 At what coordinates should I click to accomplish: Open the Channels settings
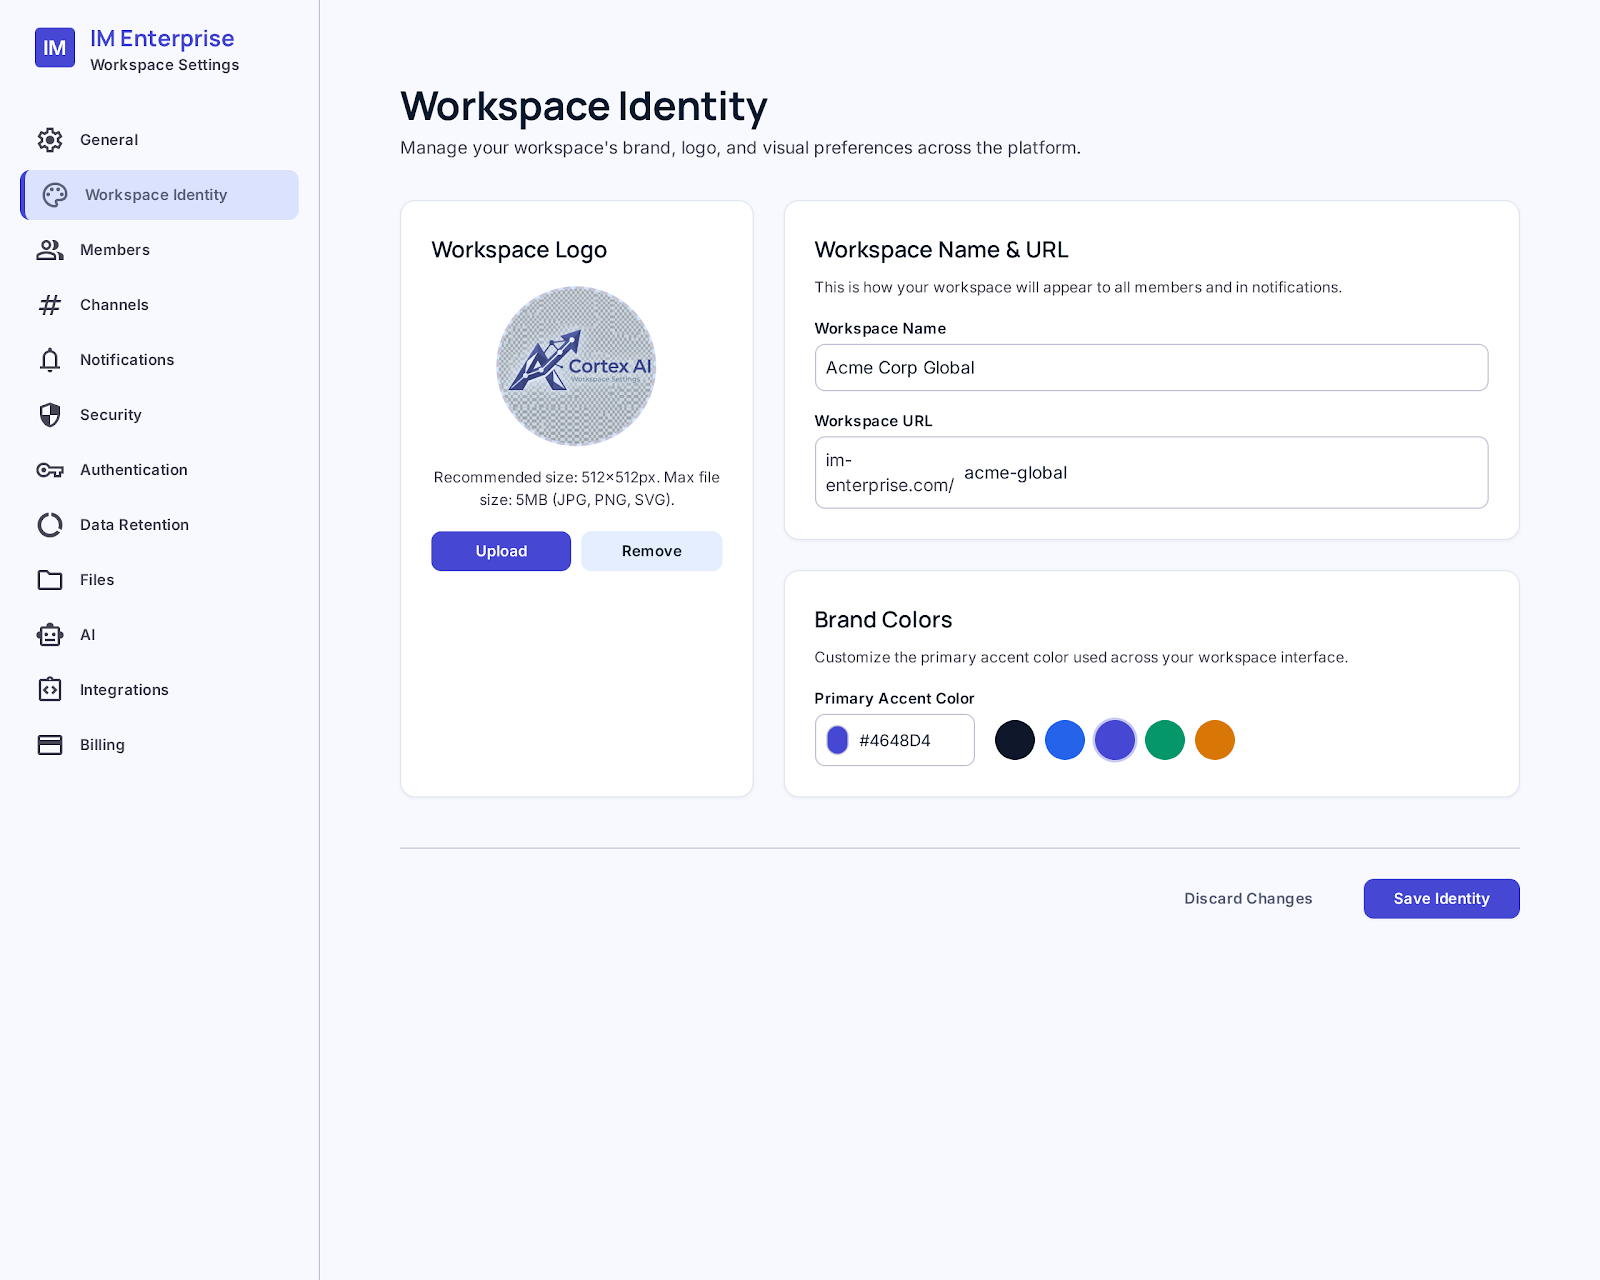(x=160, y=305)
